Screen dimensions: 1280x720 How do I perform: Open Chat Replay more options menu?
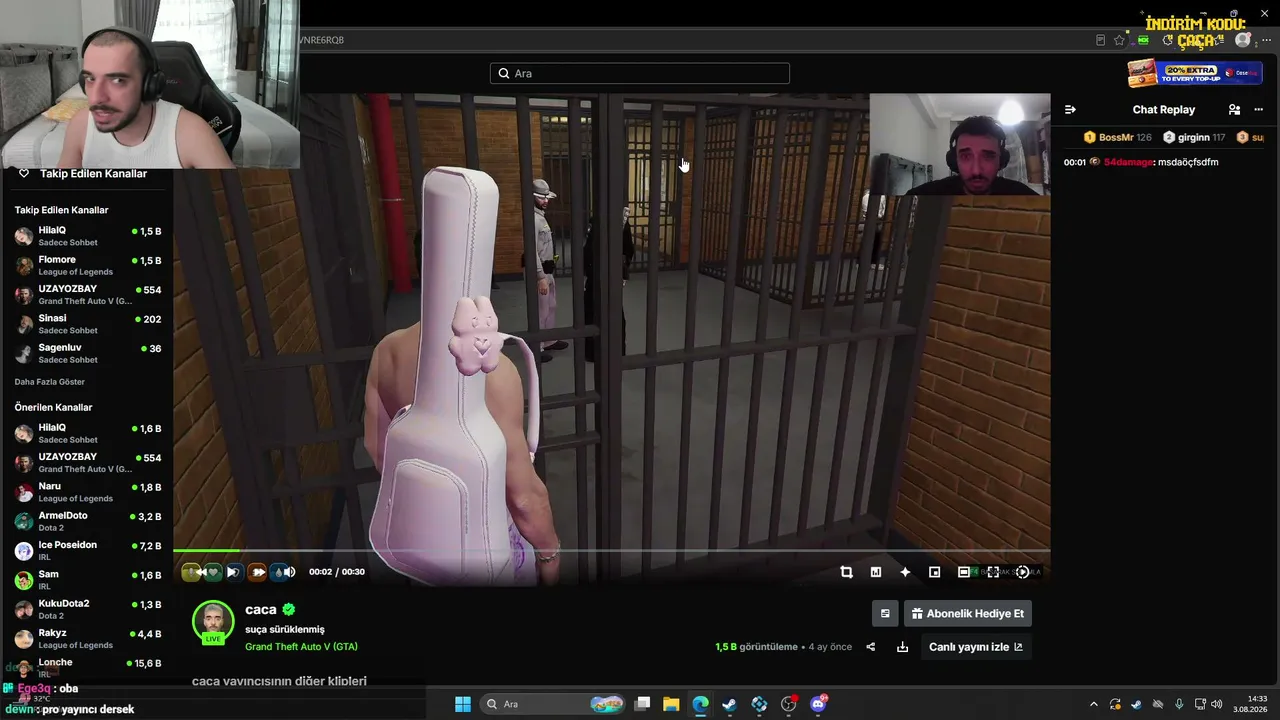point(1258,110)
